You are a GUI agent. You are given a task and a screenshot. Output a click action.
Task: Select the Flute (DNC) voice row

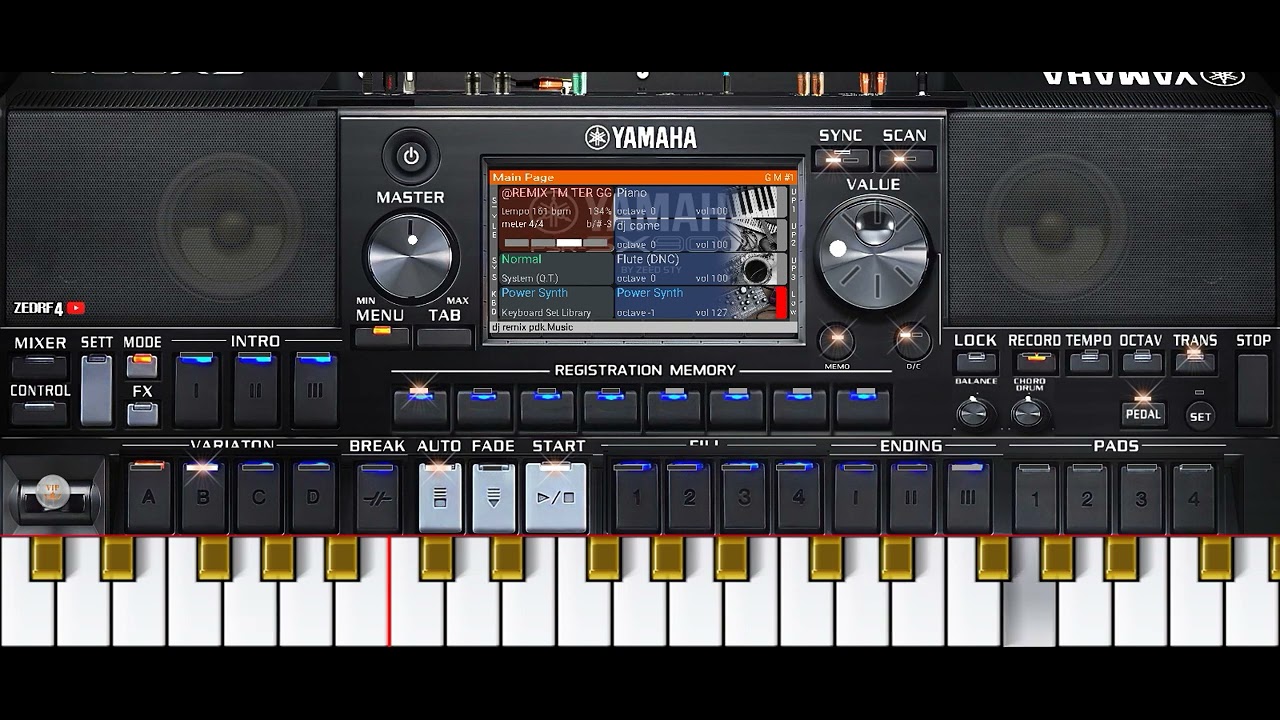(701, 269)
